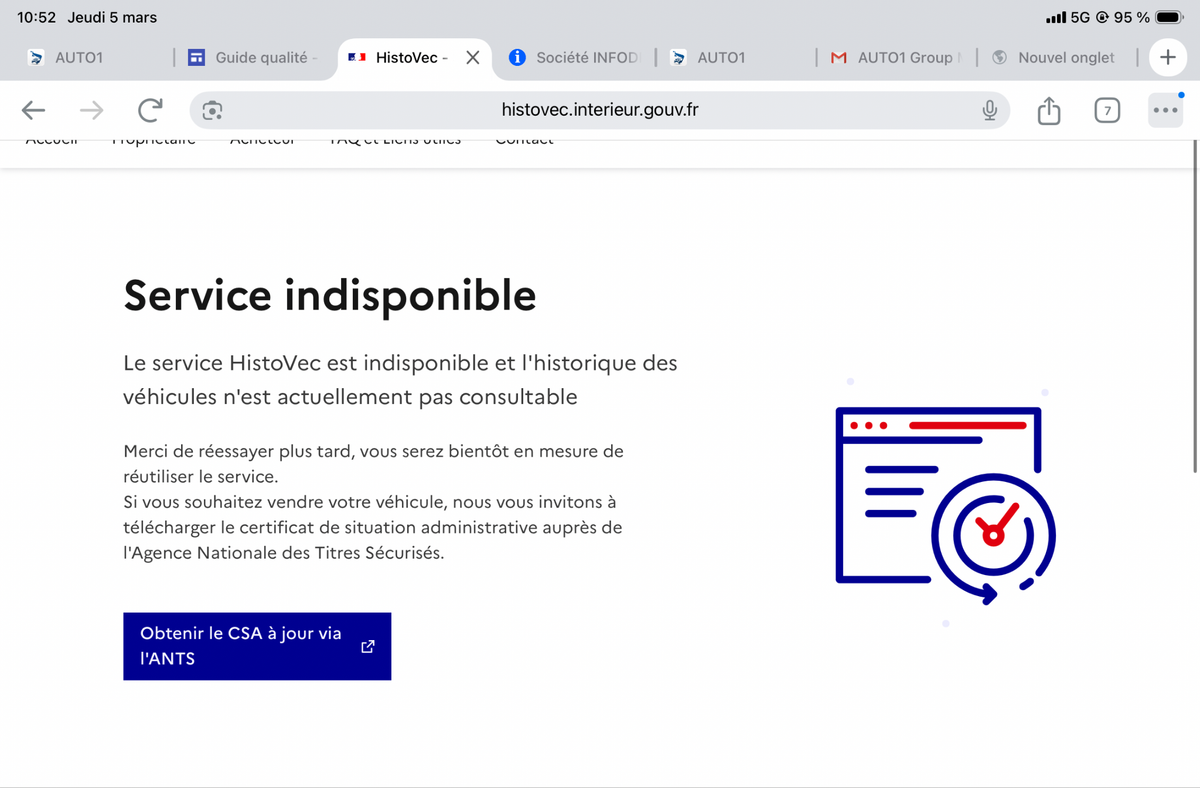Tap the microphone voice search icon
The width and height of the screenshot is (1200, 788).
pyautogui.click(x=989, y=110)
